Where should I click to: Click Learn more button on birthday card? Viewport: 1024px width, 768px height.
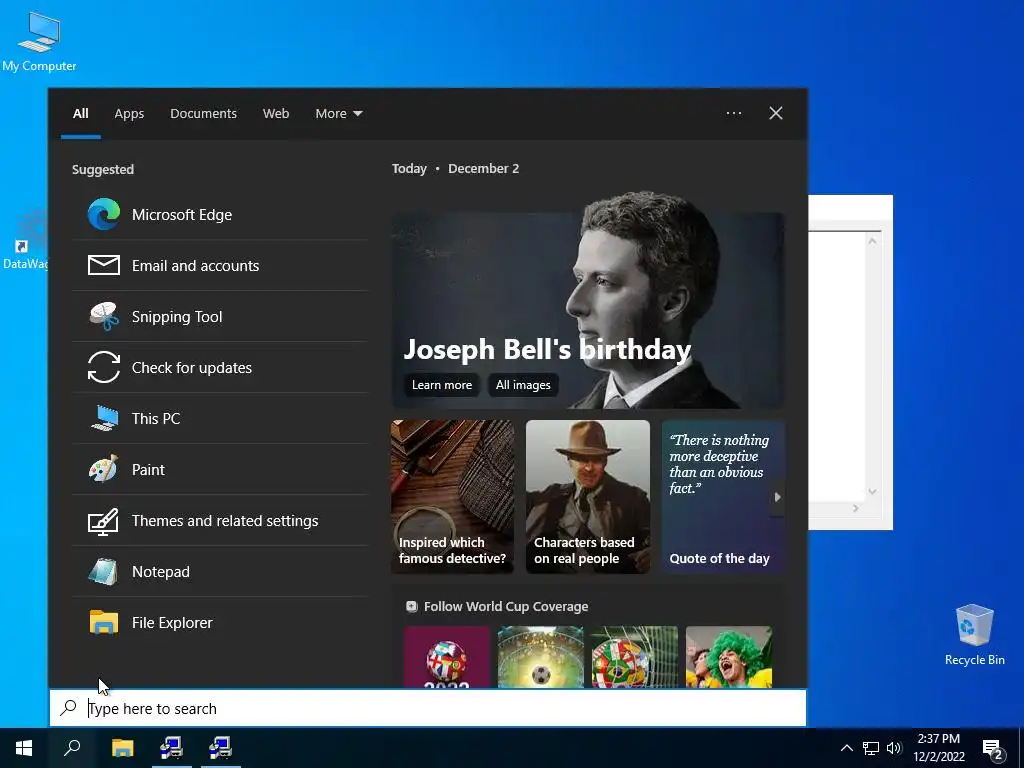(x=441, y=385)
